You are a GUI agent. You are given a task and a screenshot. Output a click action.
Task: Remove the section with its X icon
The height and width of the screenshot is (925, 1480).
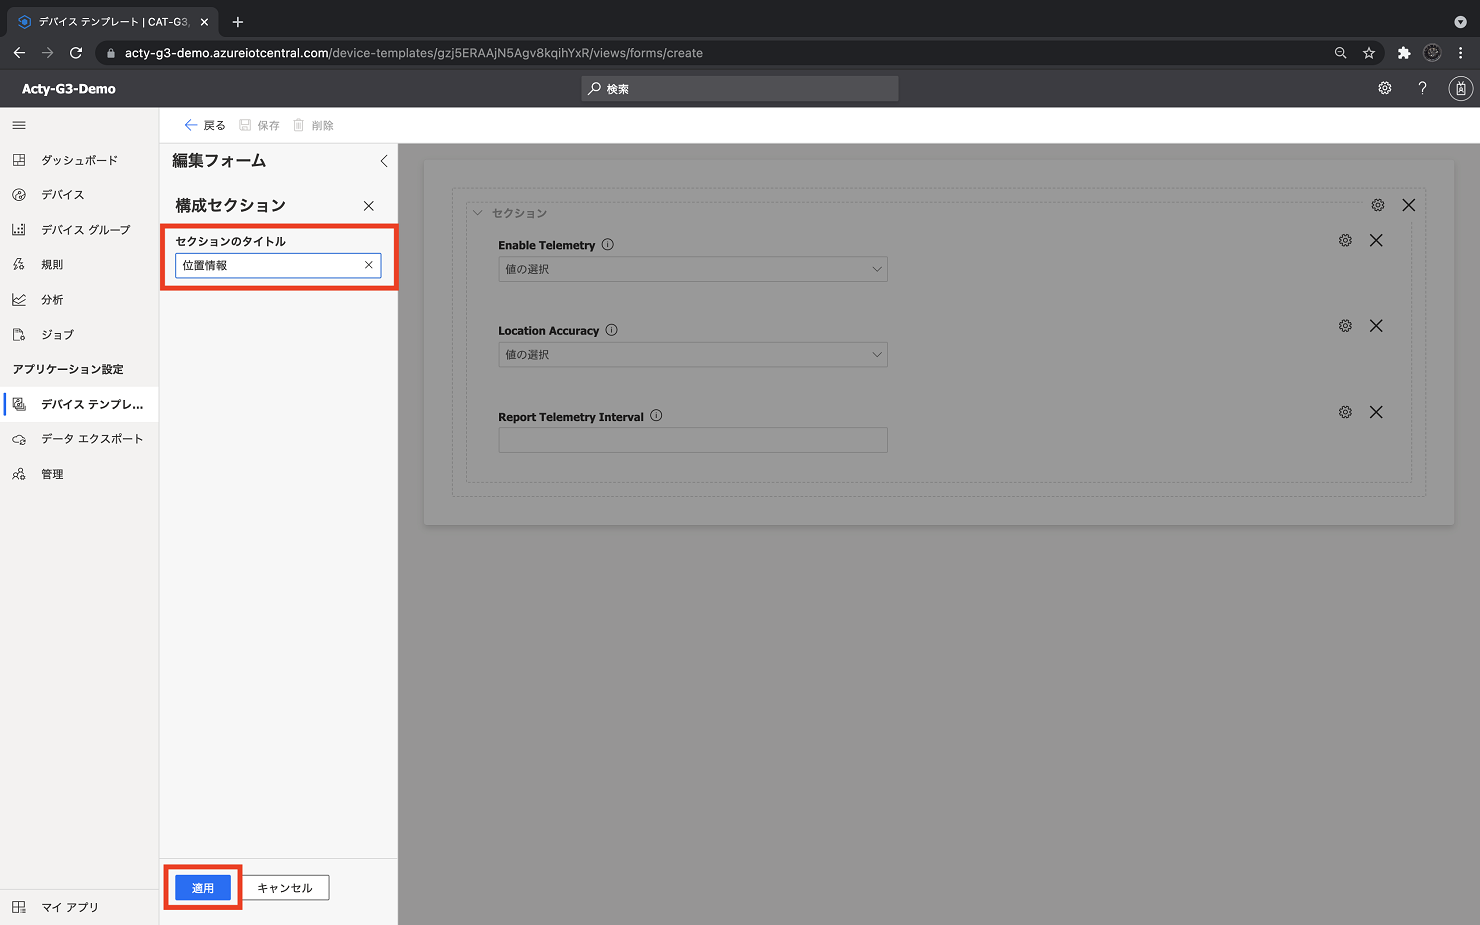(x=1409, y=205)
